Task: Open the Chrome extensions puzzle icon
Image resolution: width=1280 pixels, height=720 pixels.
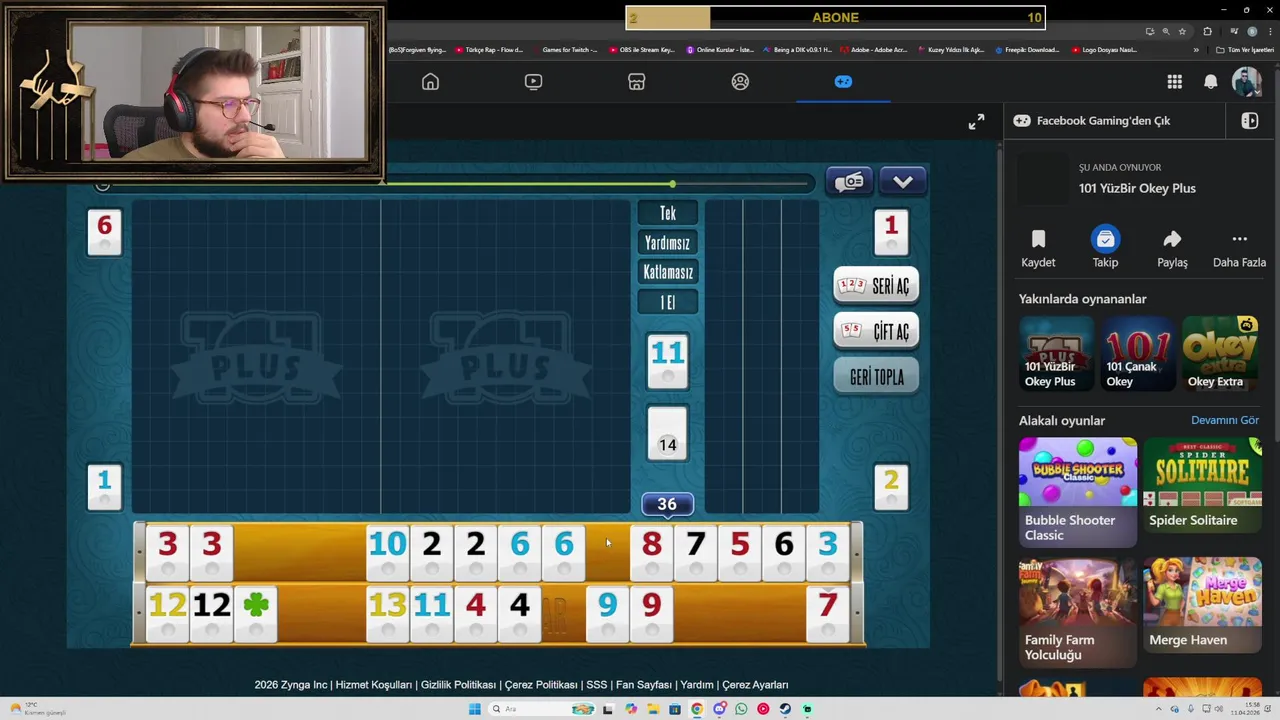Action: point(1207,31)
